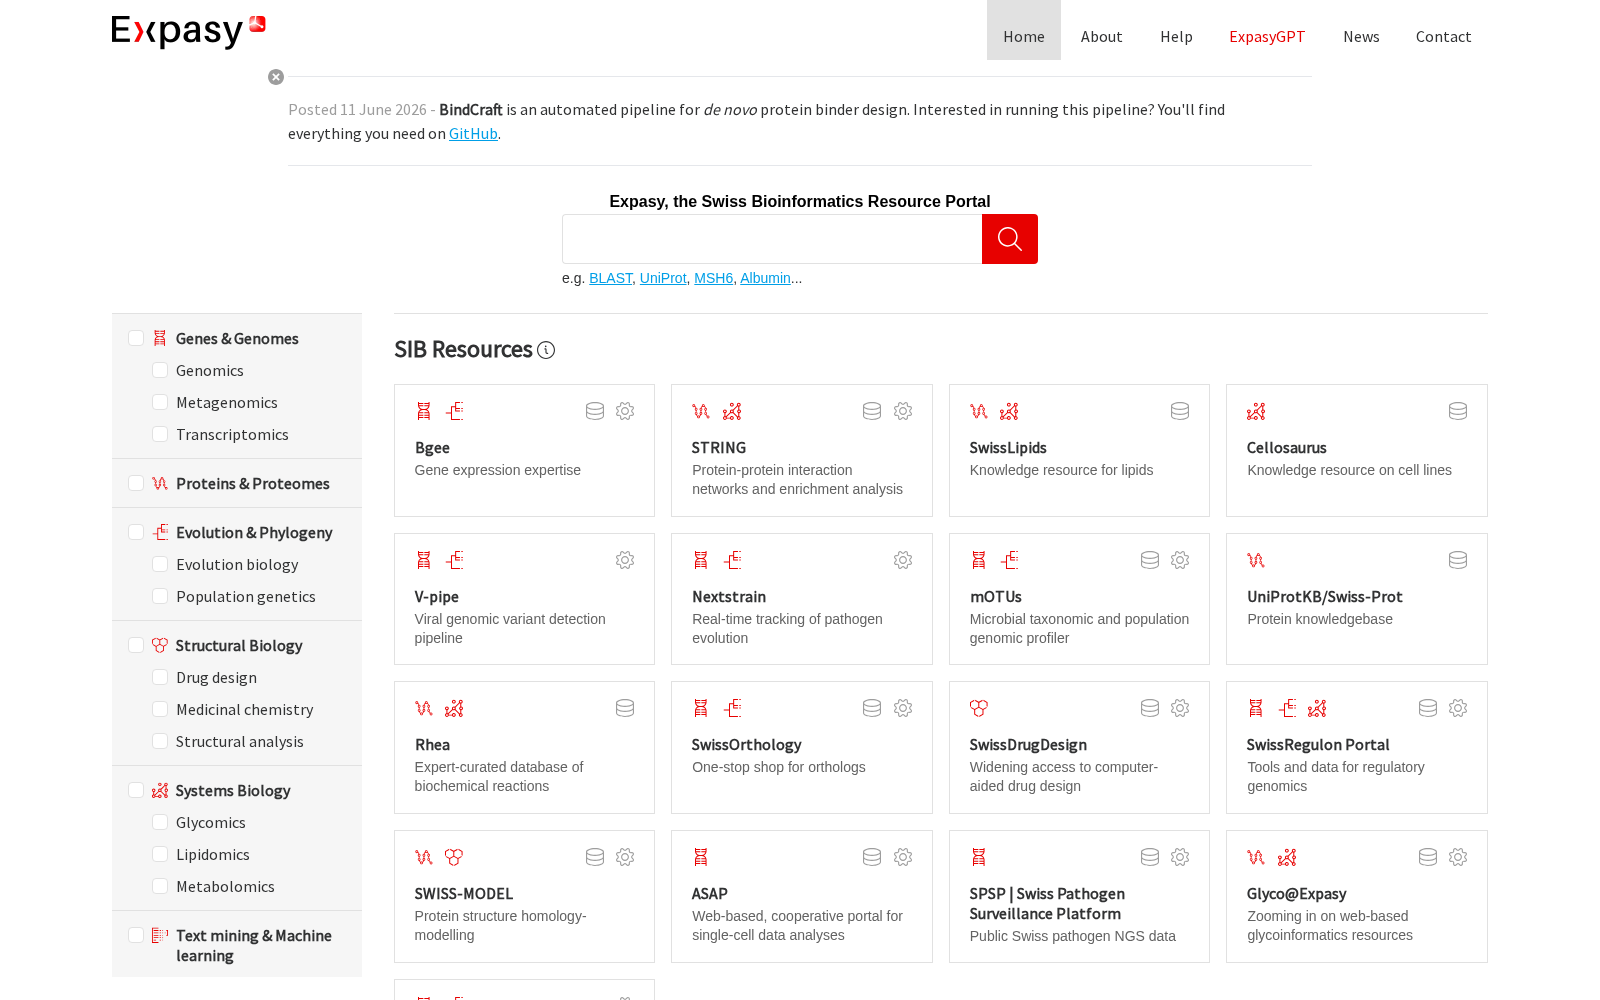Image resolution: width=1600 pixels, height=1000 pixels.
Task: Check the Drug design checkbox
Action: click(x=160, y=677)
